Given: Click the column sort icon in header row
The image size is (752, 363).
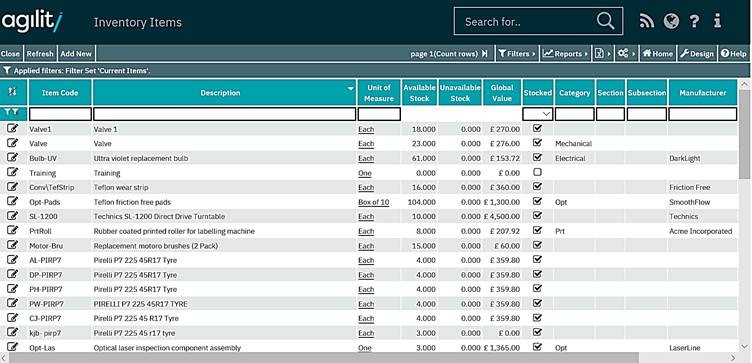Looking at the screenshot, I should (x=13, y=92).
